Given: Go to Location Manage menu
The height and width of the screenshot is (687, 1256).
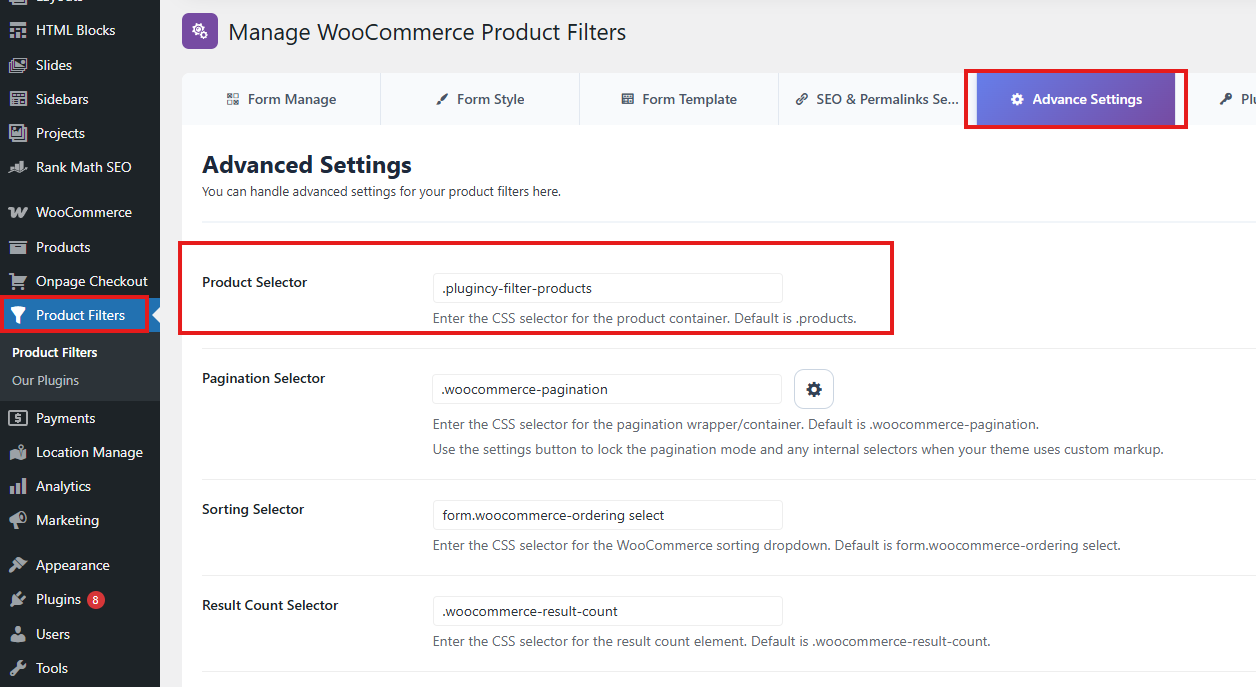Looking at the screenshot, I should [80, 452].
